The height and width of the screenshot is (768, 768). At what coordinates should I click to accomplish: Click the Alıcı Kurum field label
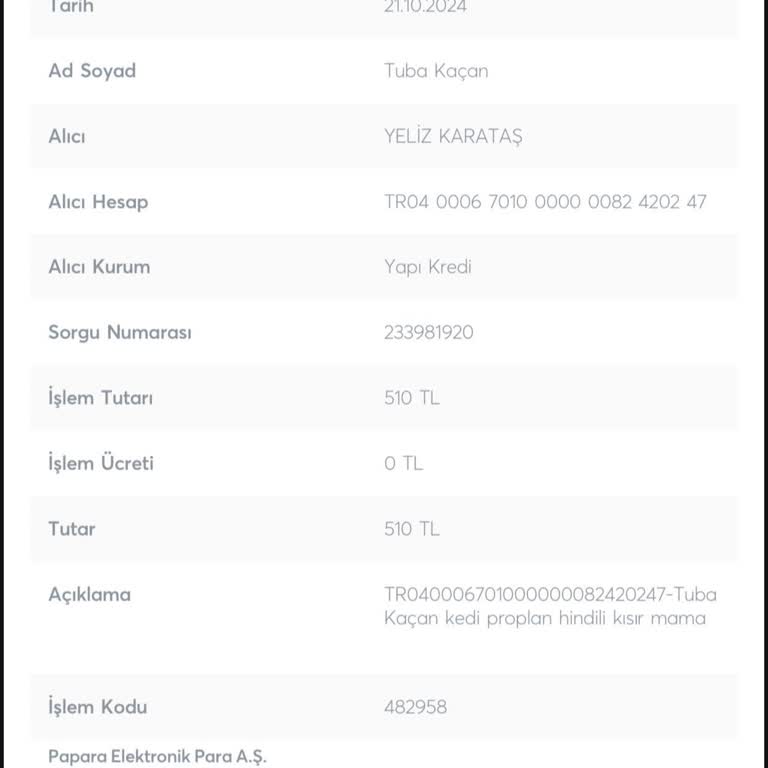coord(99,267)
